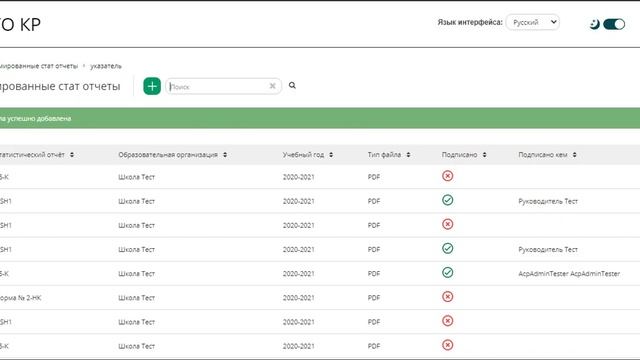The width and height of the screenshot is (640, 360).
Task: Sort by Образовательная организация column arrows
Action: (225, 155)
